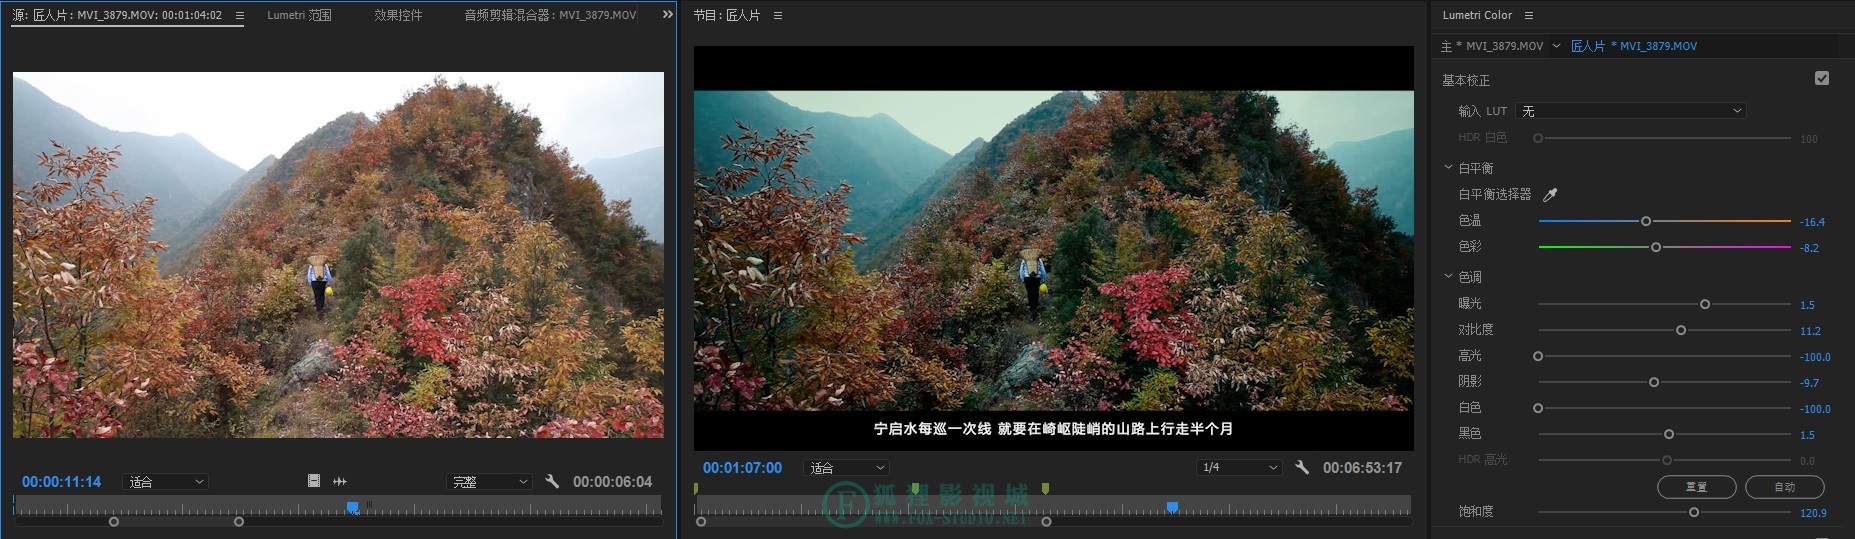Open Program monitor 1/4 resolution dropdown
1855x539 pixels.
1239,468
